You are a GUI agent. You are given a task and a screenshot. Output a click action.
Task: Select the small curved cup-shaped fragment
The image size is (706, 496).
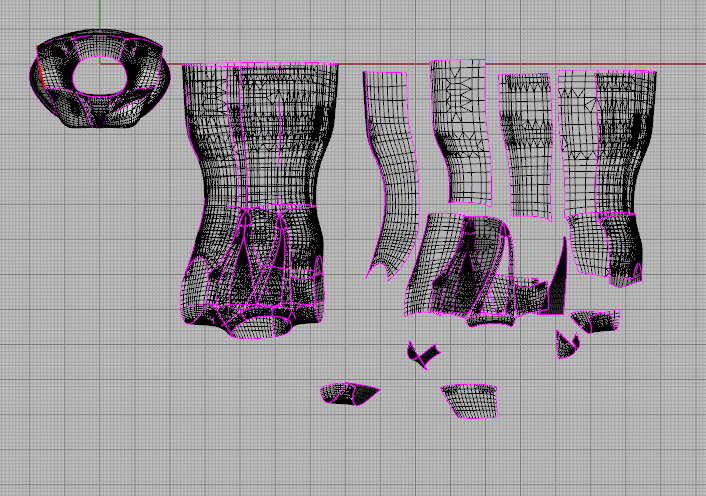point(597,321)
